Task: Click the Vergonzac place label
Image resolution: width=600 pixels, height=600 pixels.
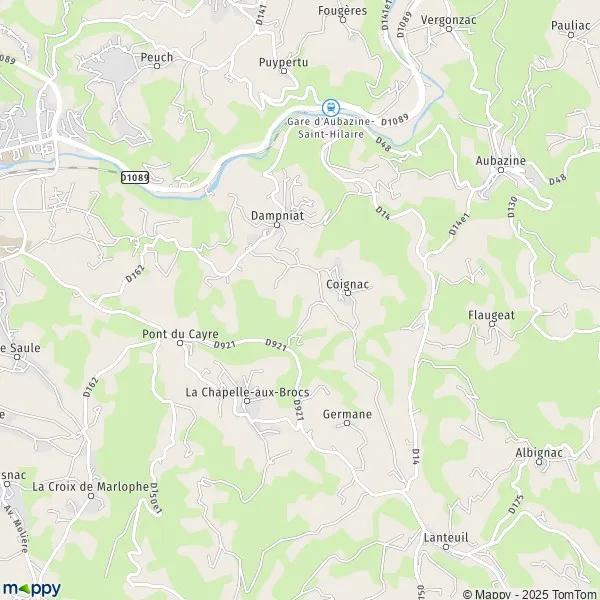Action: click(448, 20)
